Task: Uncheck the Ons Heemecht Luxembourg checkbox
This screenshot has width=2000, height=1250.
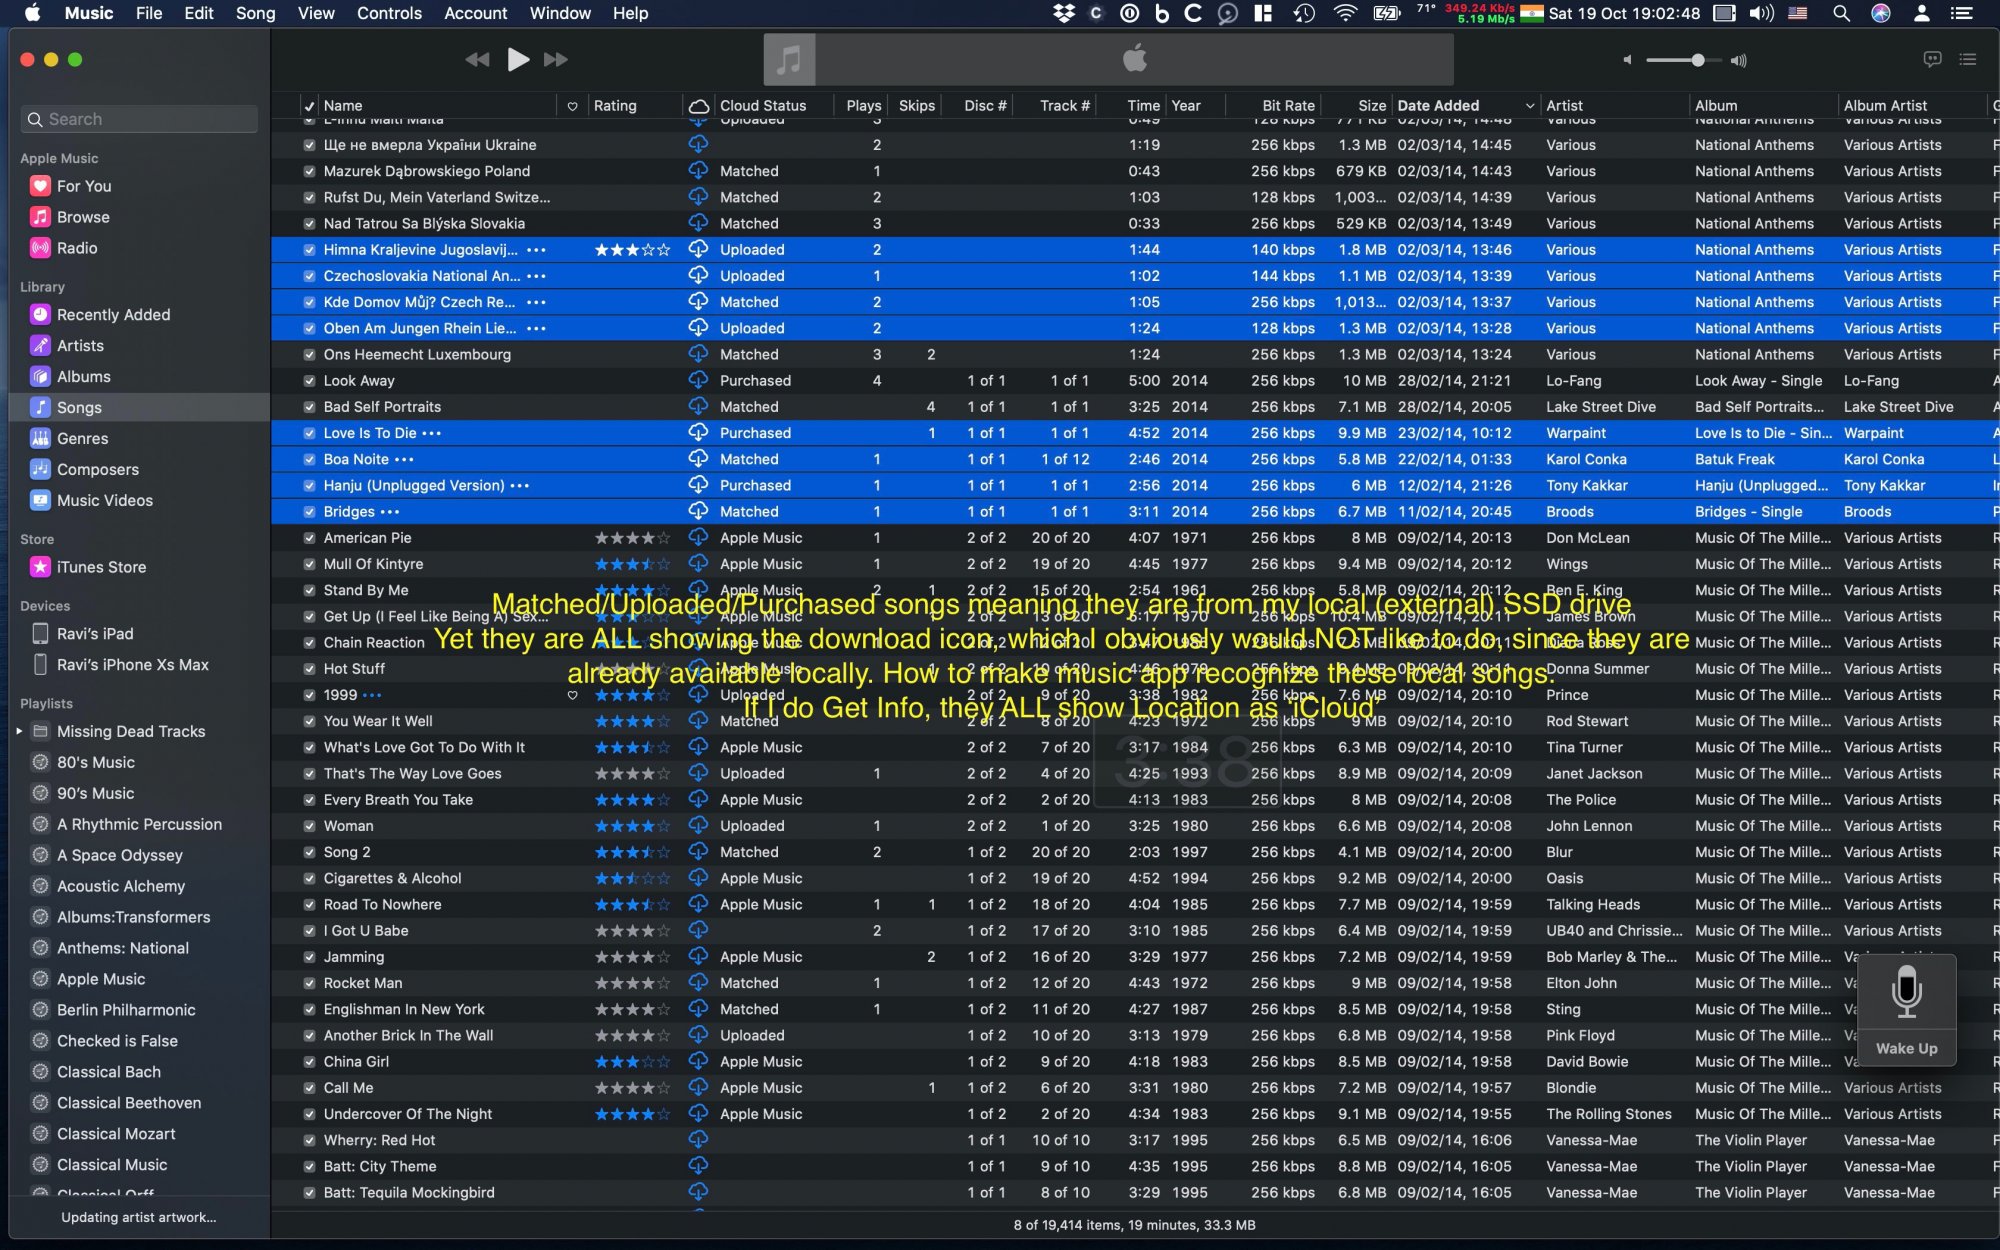Action: pos(309,355)
